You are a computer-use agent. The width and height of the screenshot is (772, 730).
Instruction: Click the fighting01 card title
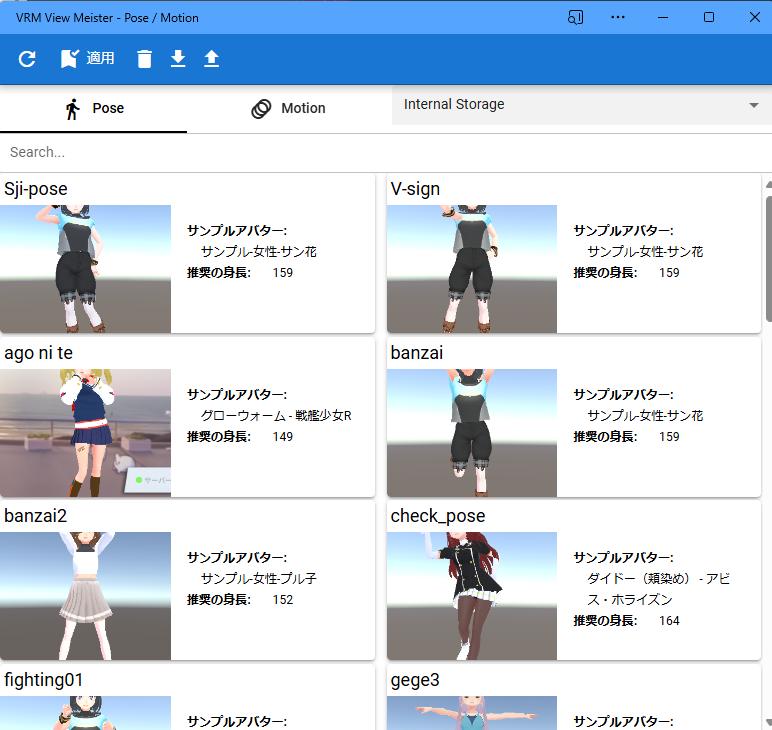(43, 680)
